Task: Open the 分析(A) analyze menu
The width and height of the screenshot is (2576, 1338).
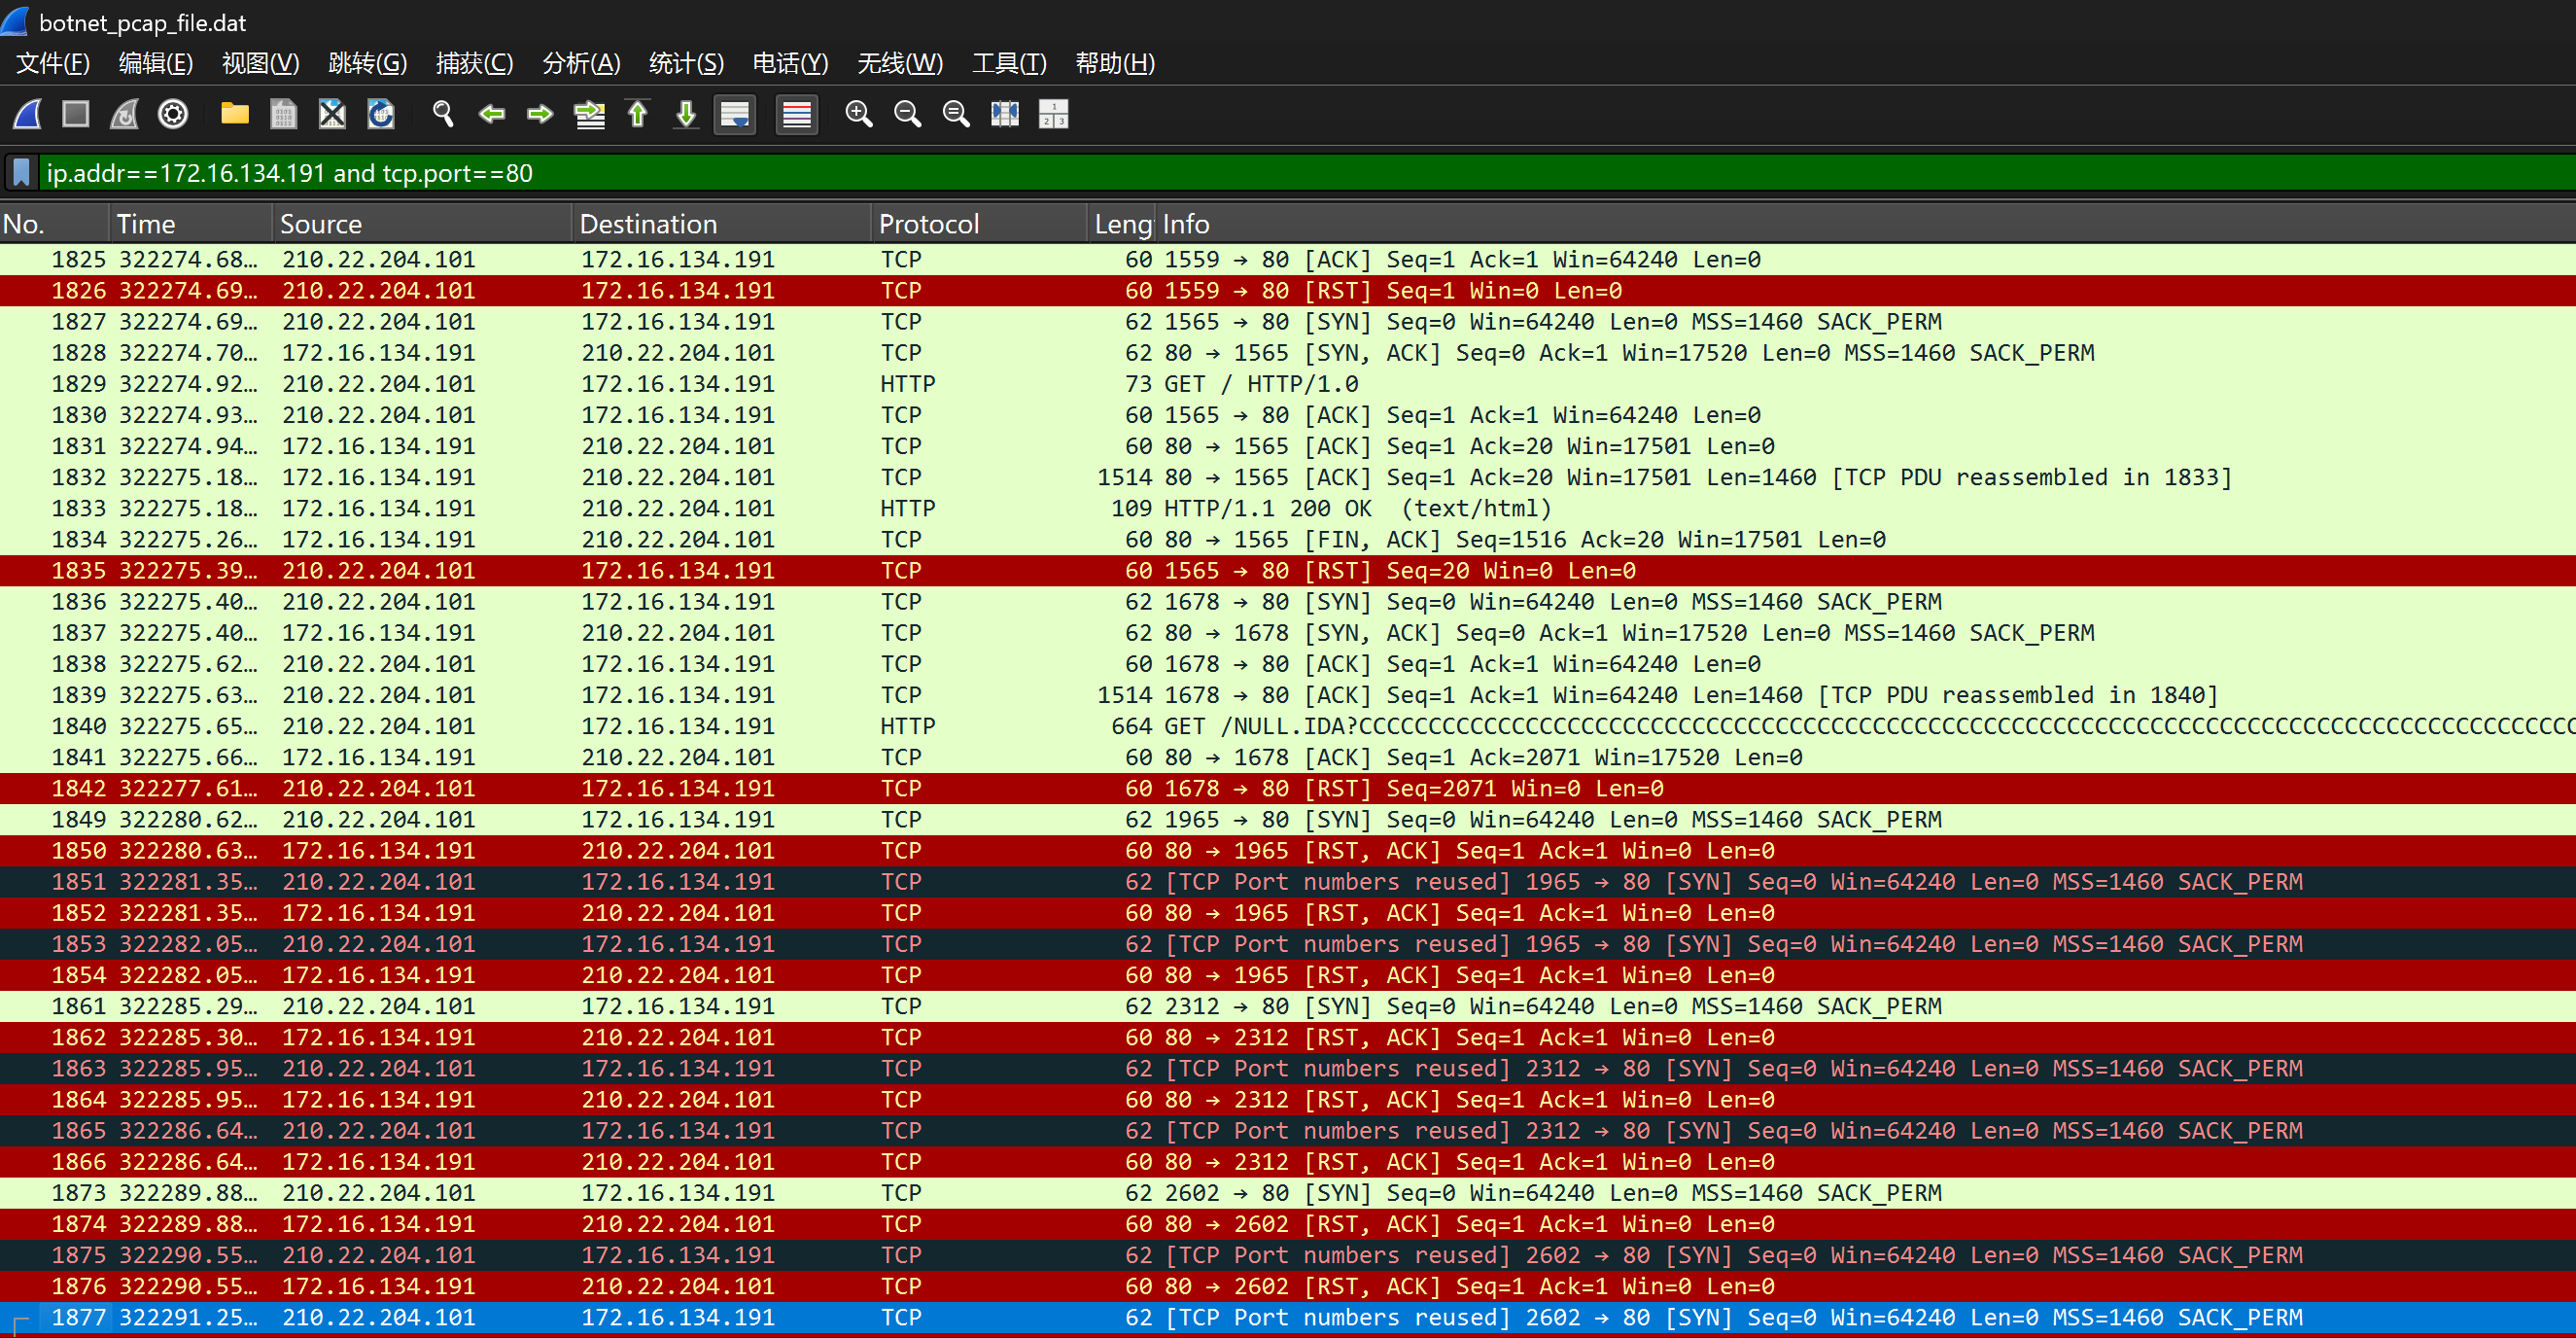Action: [581, 63]
